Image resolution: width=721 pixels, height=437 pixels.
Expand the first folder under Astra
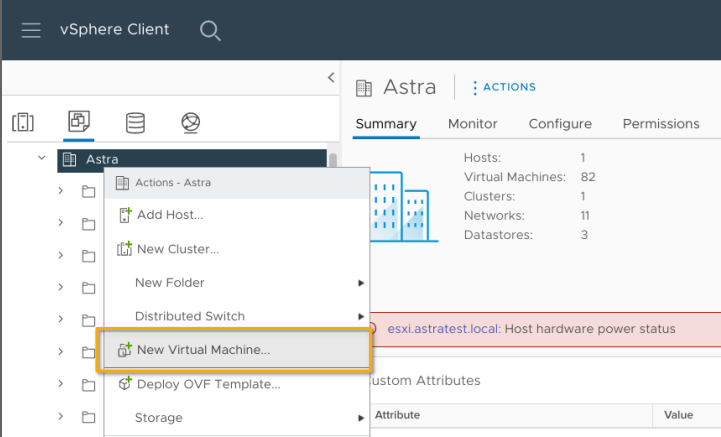(x=62, y=191)
